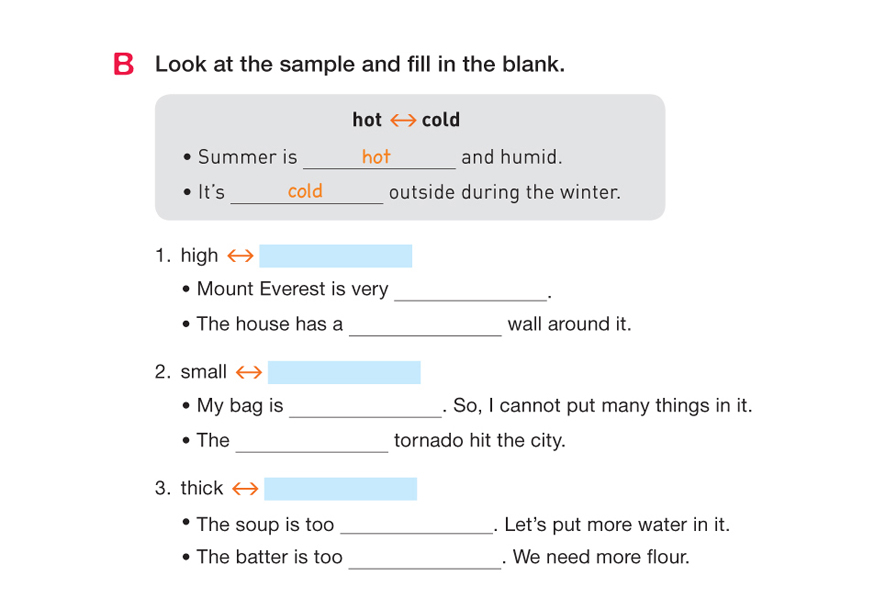
Task: Click the blank before tornado hit the city
Action: (311, 442)
